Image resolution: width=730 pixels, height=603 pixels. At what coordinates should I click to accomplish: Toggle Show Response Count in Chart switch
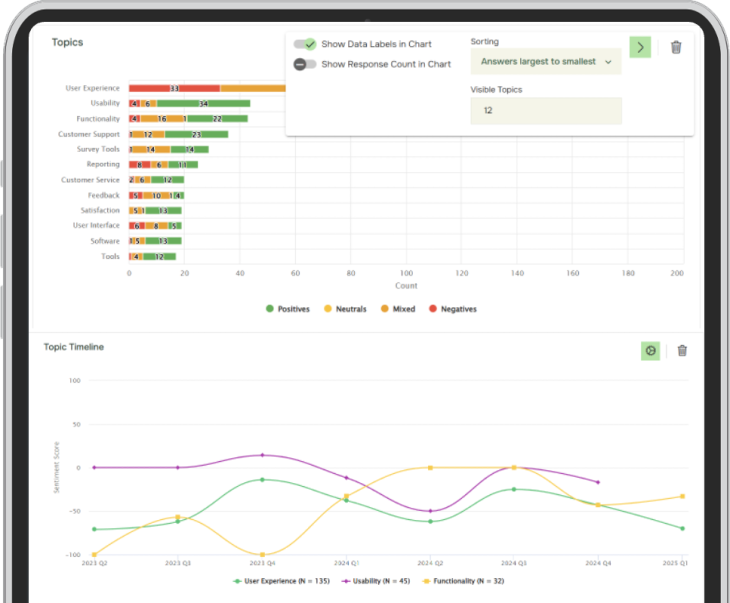pos(305,64)
